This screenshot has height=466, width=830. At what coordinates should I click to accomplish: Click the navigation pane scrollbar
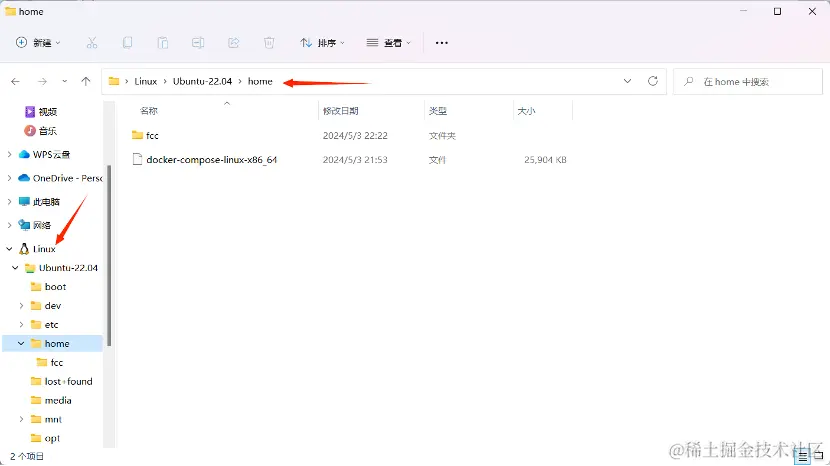pos(109,255)
